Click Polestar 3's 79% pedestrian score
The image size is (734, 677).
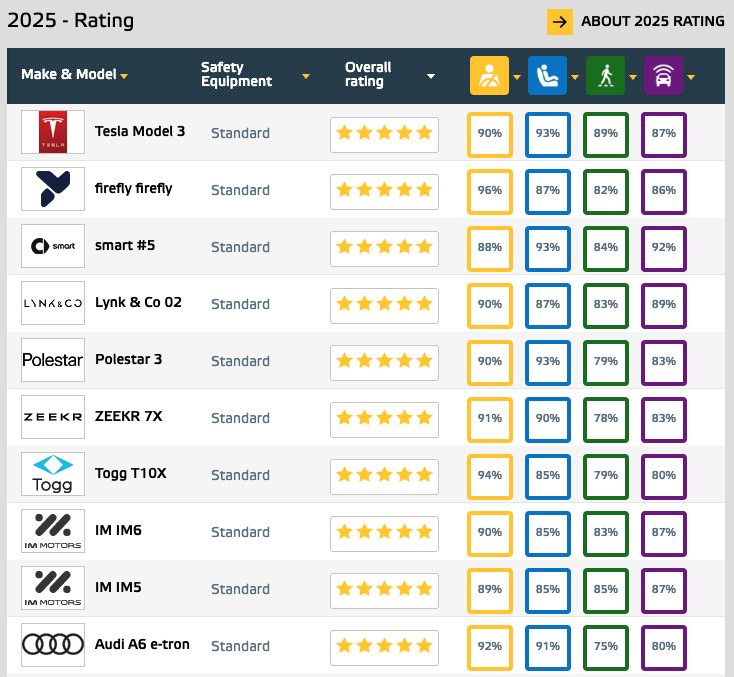[x=606, y=363]
